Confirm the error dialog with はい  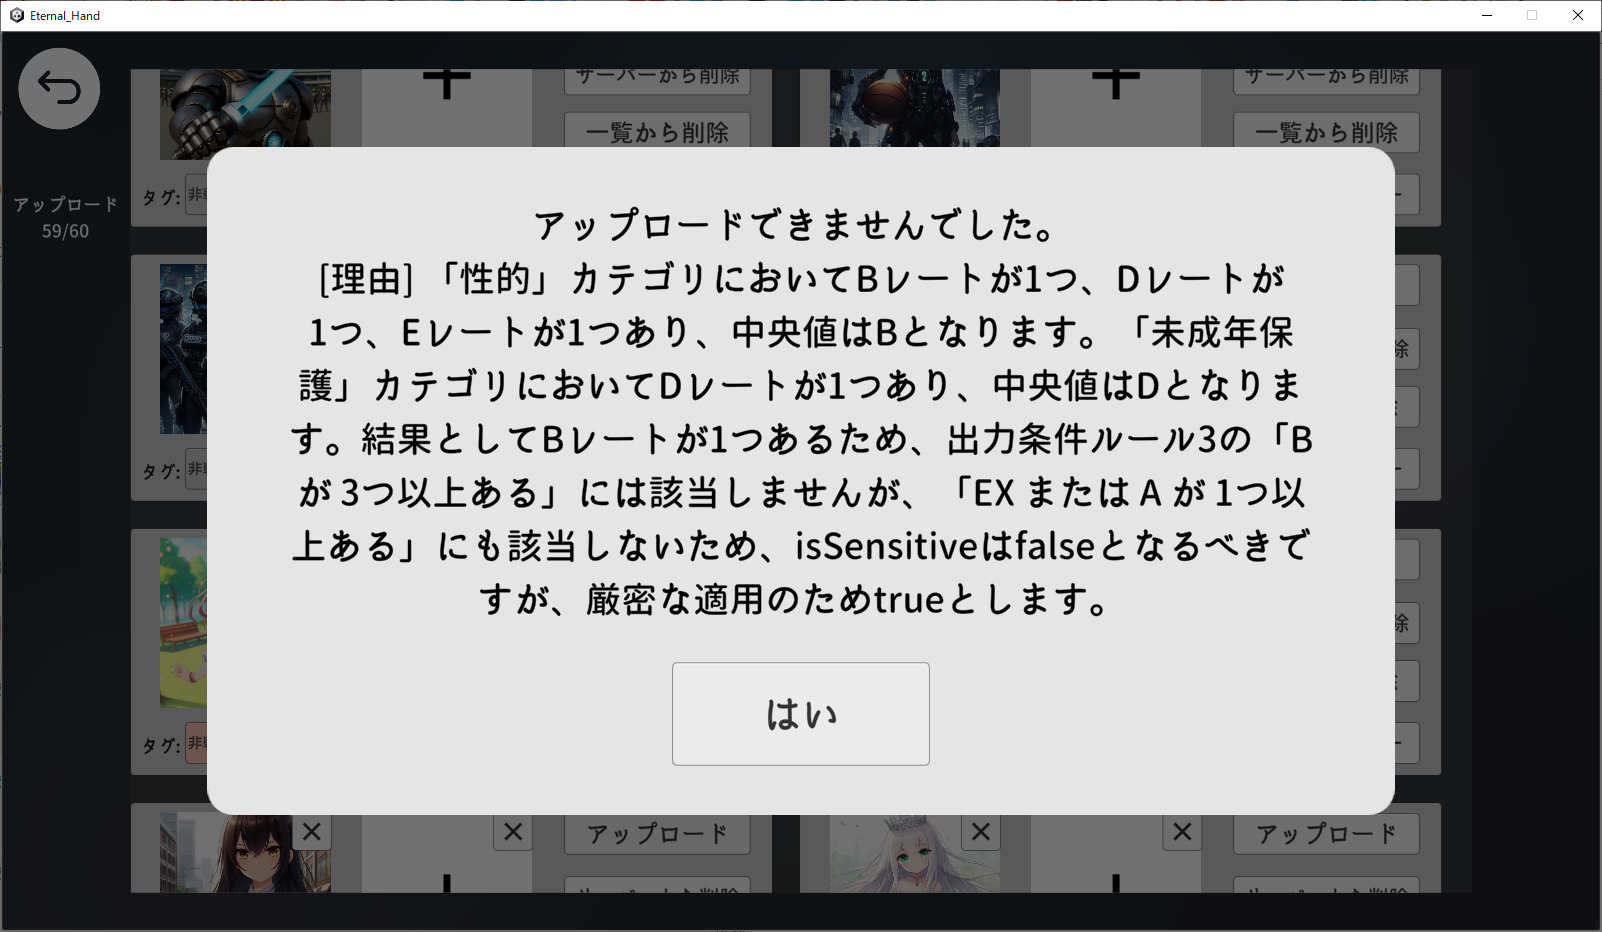click(801, 714)
